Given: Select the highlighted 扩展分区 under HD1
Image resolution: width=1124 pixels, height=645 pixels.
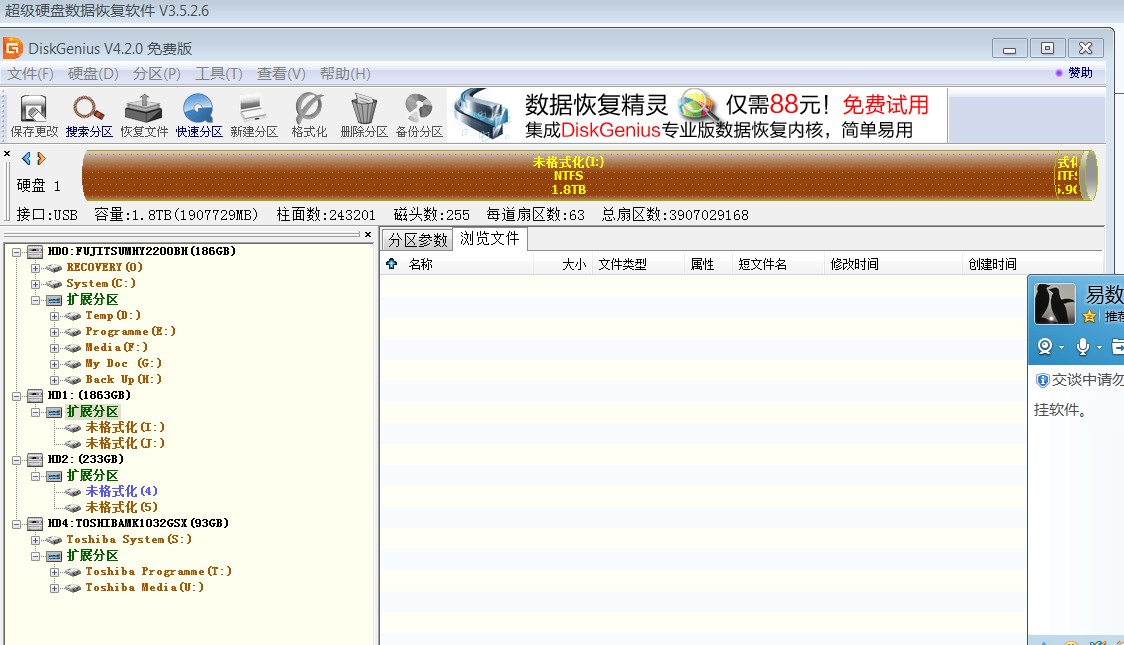Looking at the screenshot, I should pyautogui.click(x=92, y=411).
